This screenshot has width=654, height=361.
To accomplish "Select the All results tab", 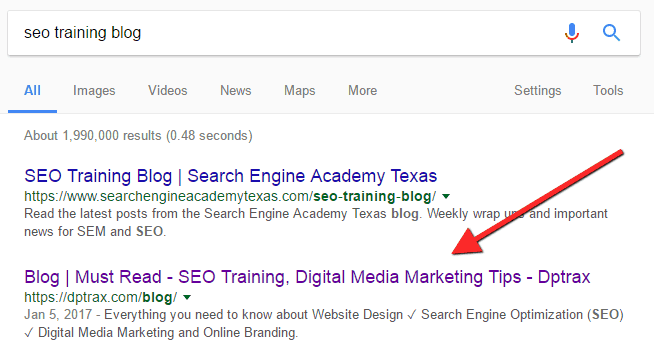I will [32, 90].
